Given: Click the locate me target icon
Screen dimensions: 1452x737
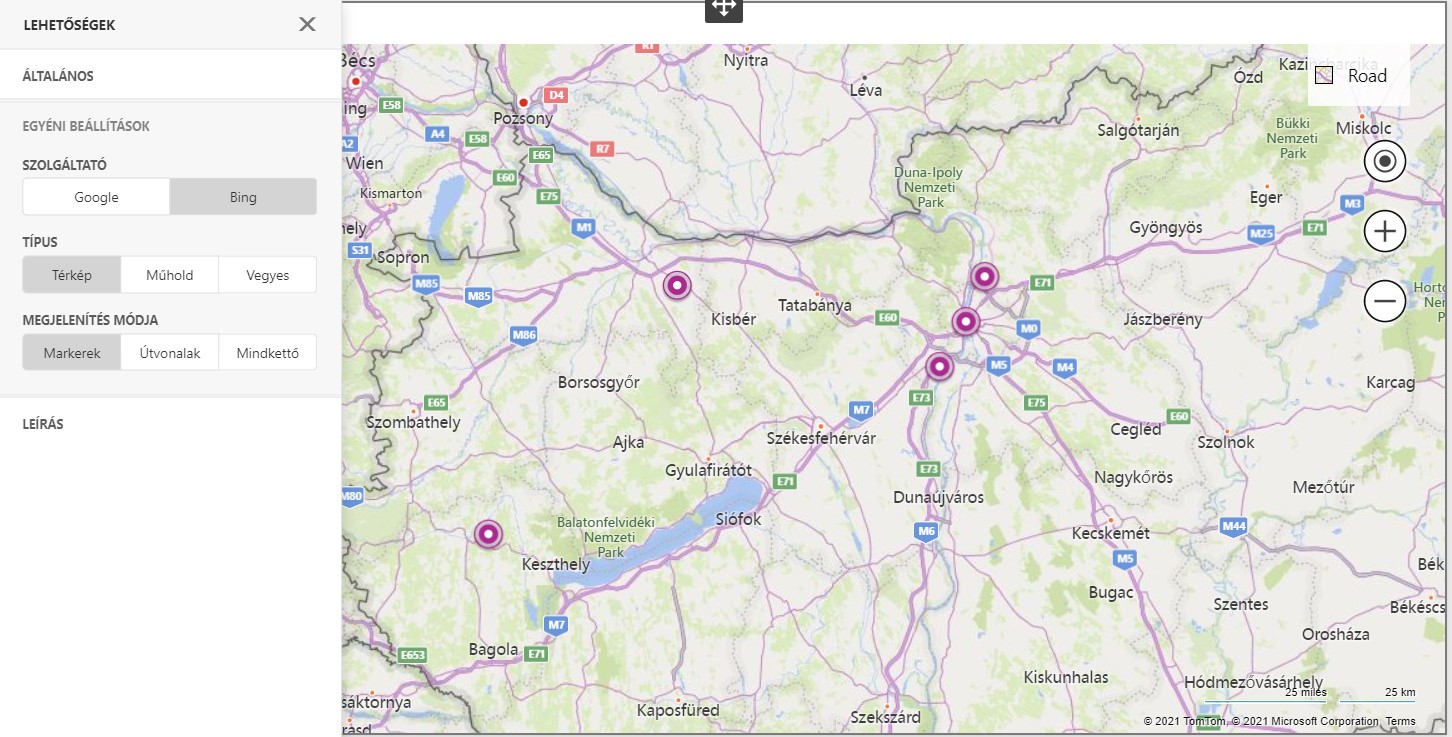Looking at the screenshot, I should pos(1385,161).
